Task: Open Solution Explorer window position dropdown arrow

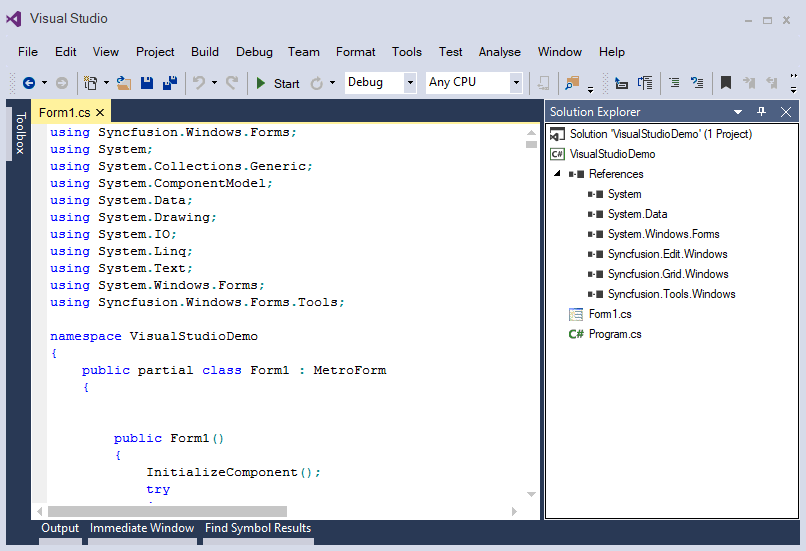Action: pyautogui.click(x=738, y=112)
